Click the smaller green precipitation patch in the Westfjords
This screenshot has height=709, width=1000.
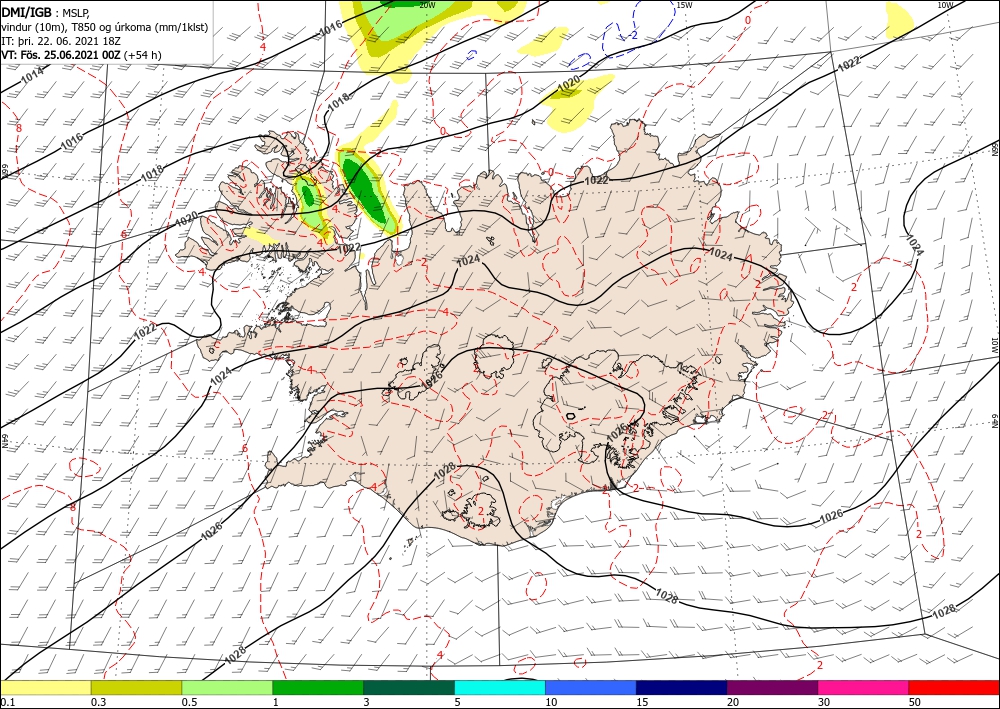coord(308,193)
